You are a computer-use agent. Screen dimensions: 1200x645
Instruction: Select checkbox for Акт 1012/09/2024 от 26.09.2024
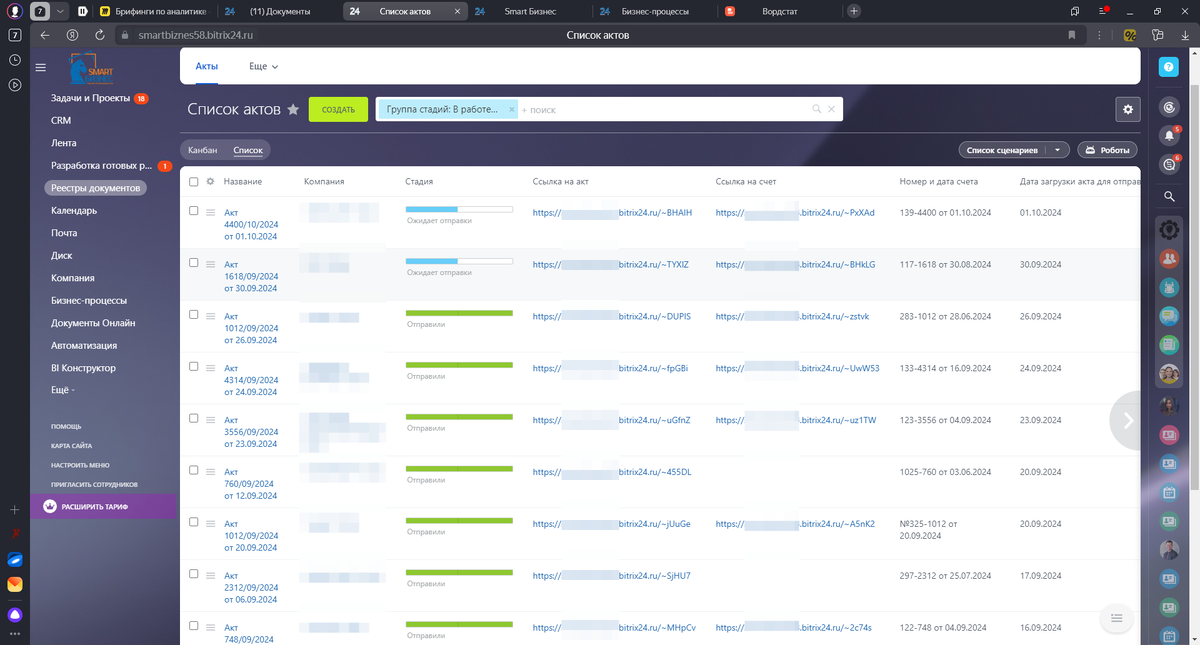click(x=194, y=315)
